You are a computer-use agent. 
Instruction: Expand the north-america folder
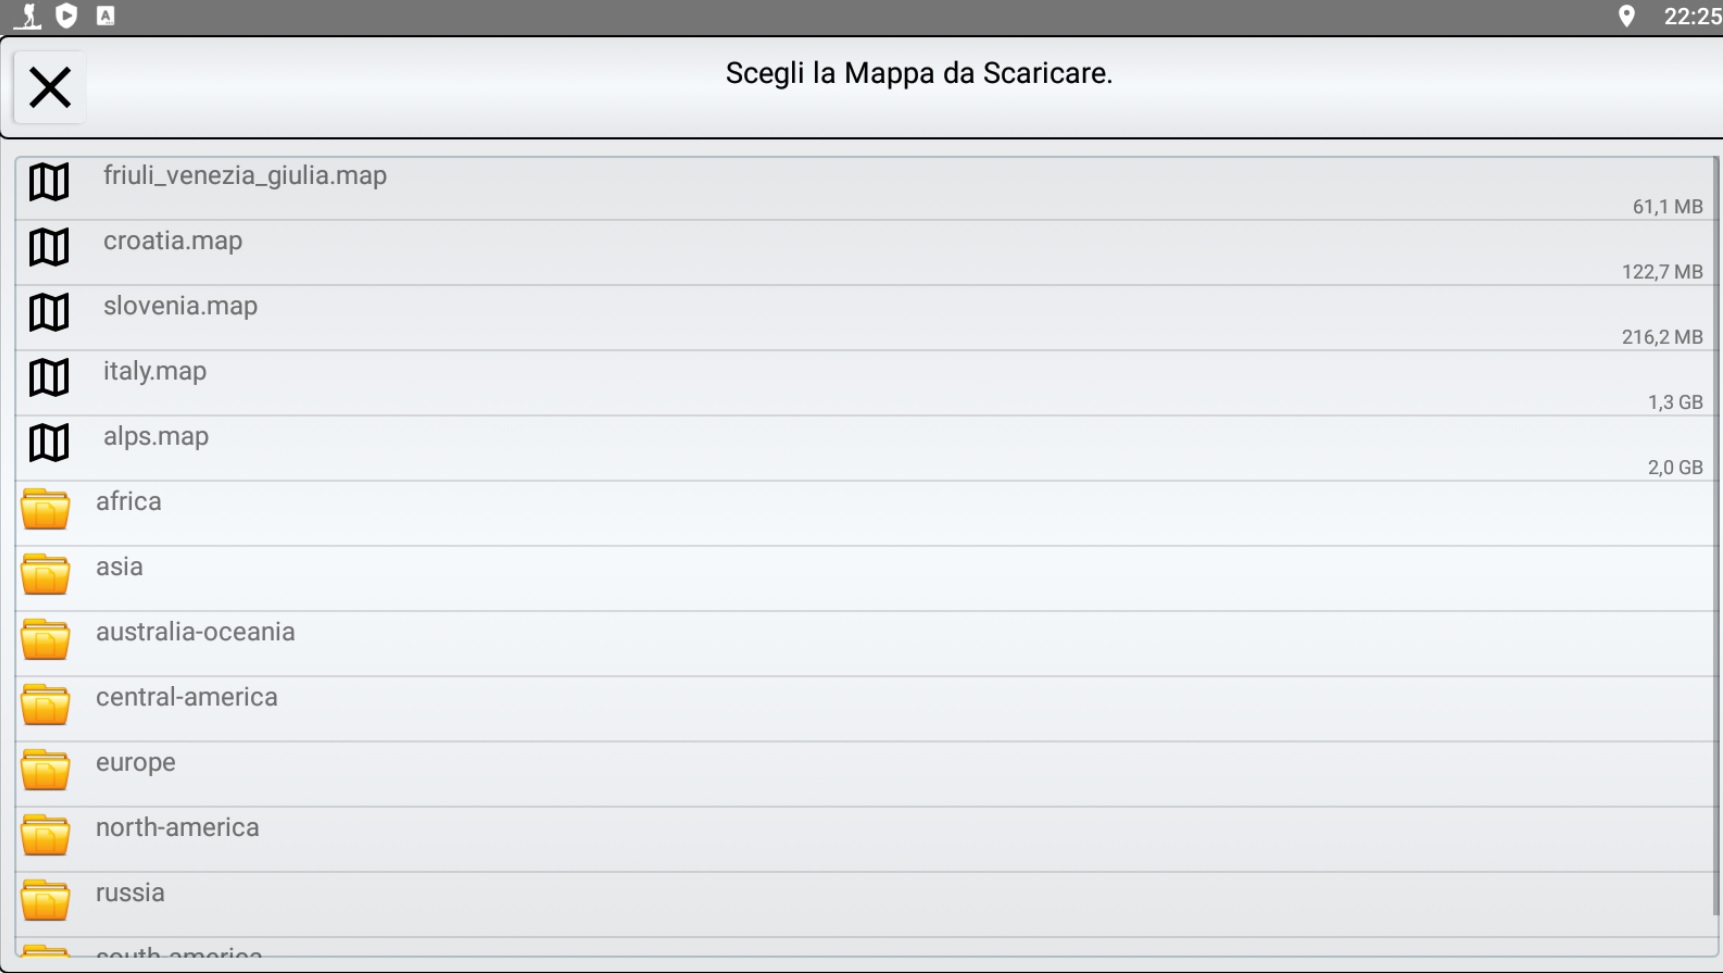coord(866,839)
